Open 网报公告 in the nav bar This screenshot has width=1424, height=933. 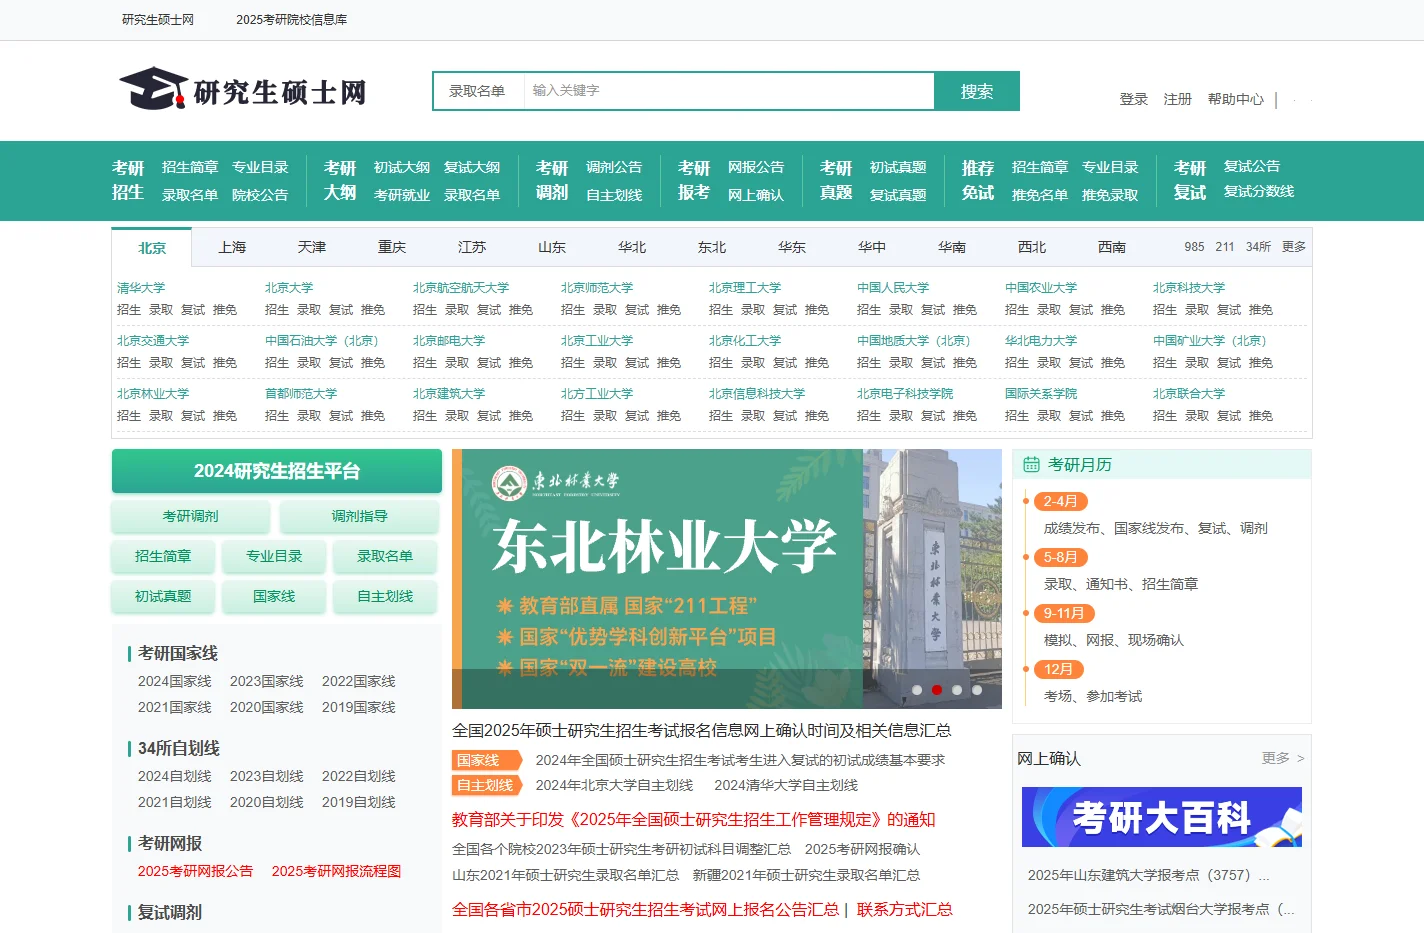756,167
